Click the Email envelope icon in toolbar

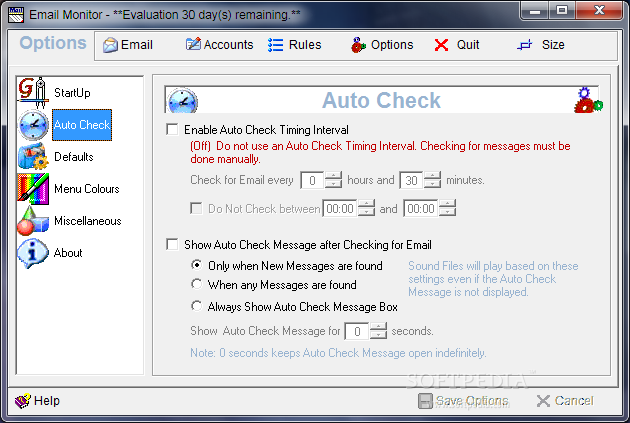tap(110, 45)
